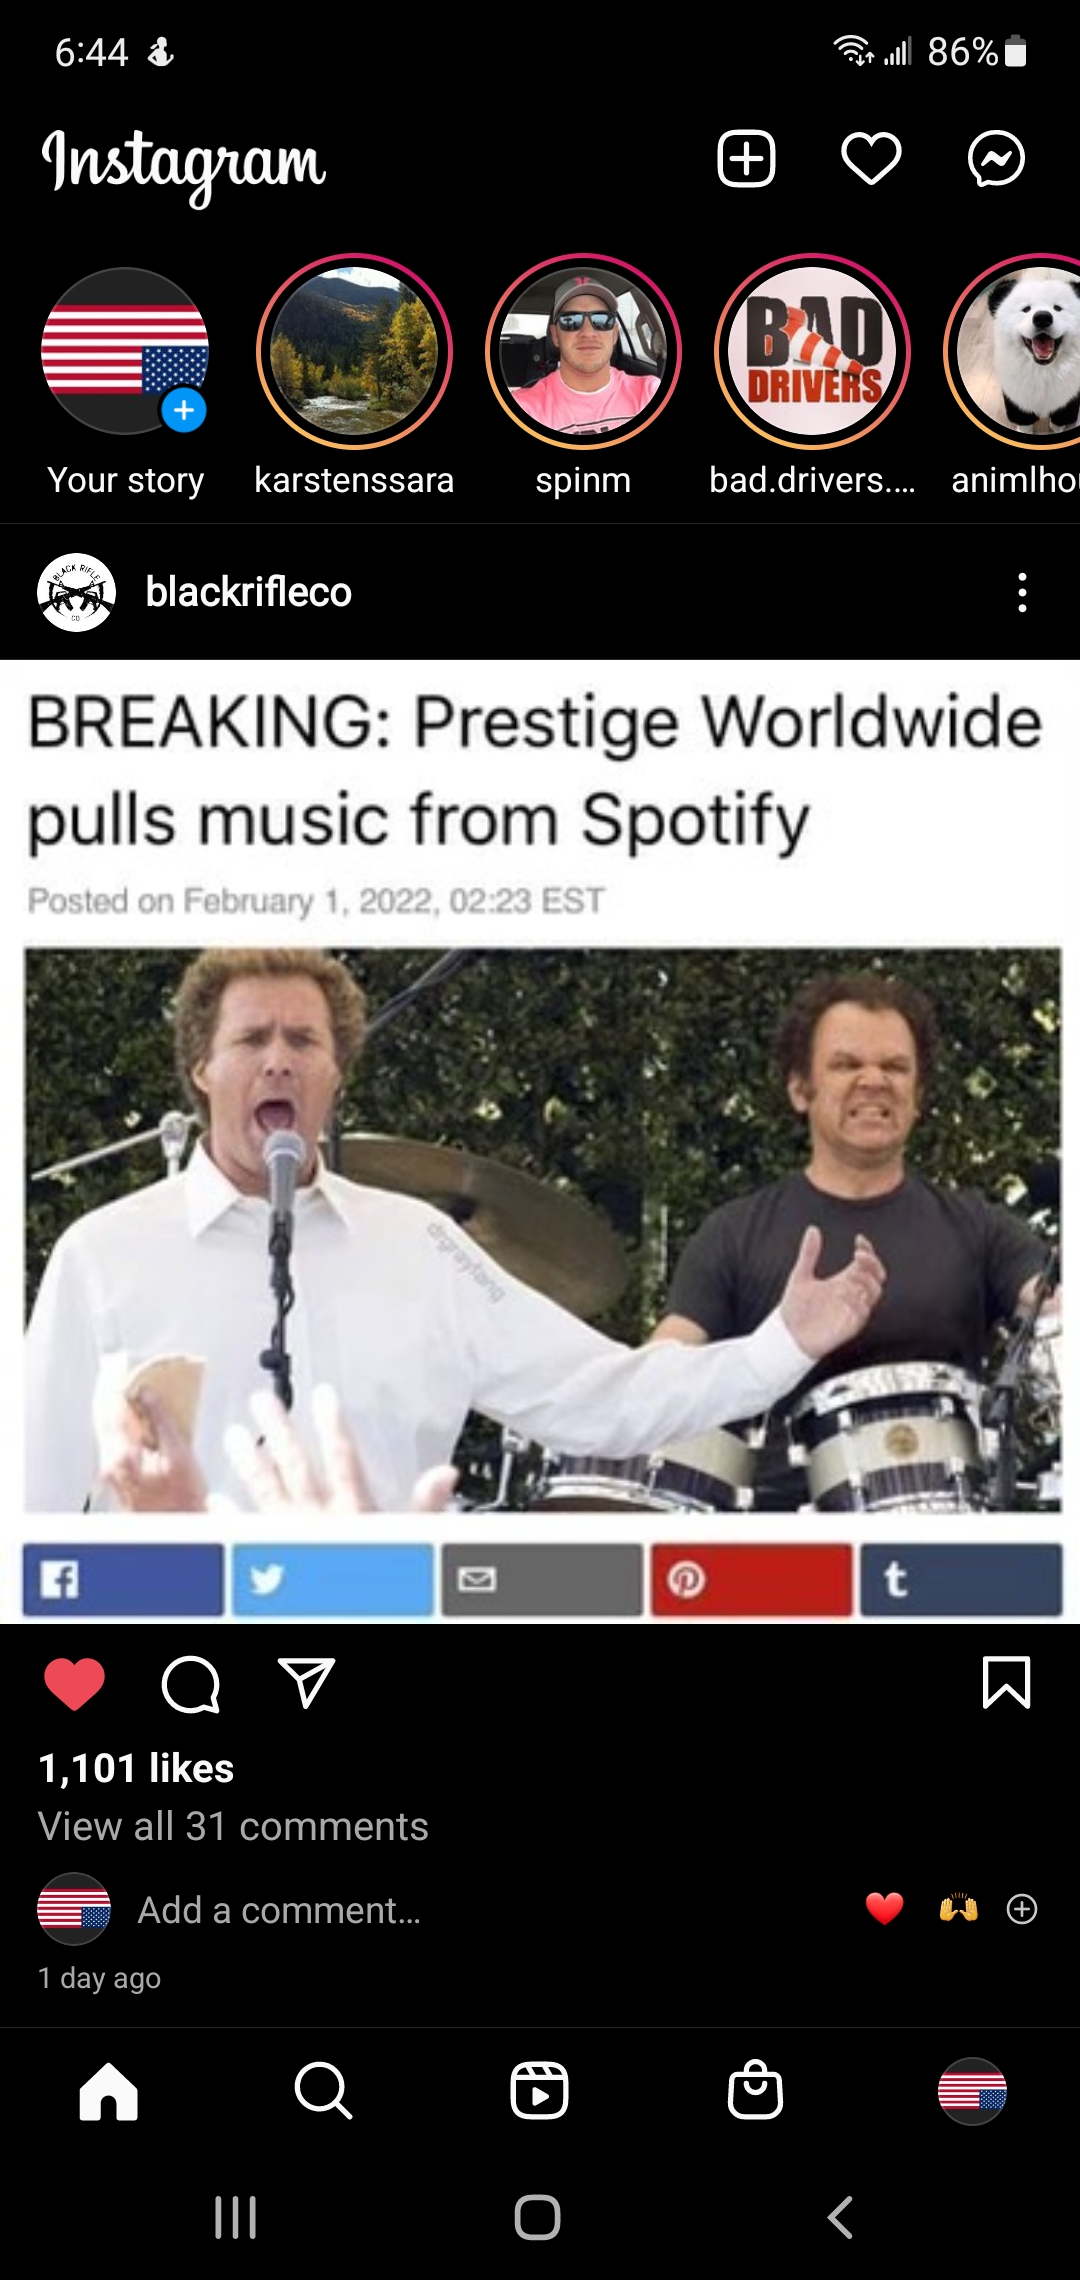Toggle the bookmark save icon

1006,1683
